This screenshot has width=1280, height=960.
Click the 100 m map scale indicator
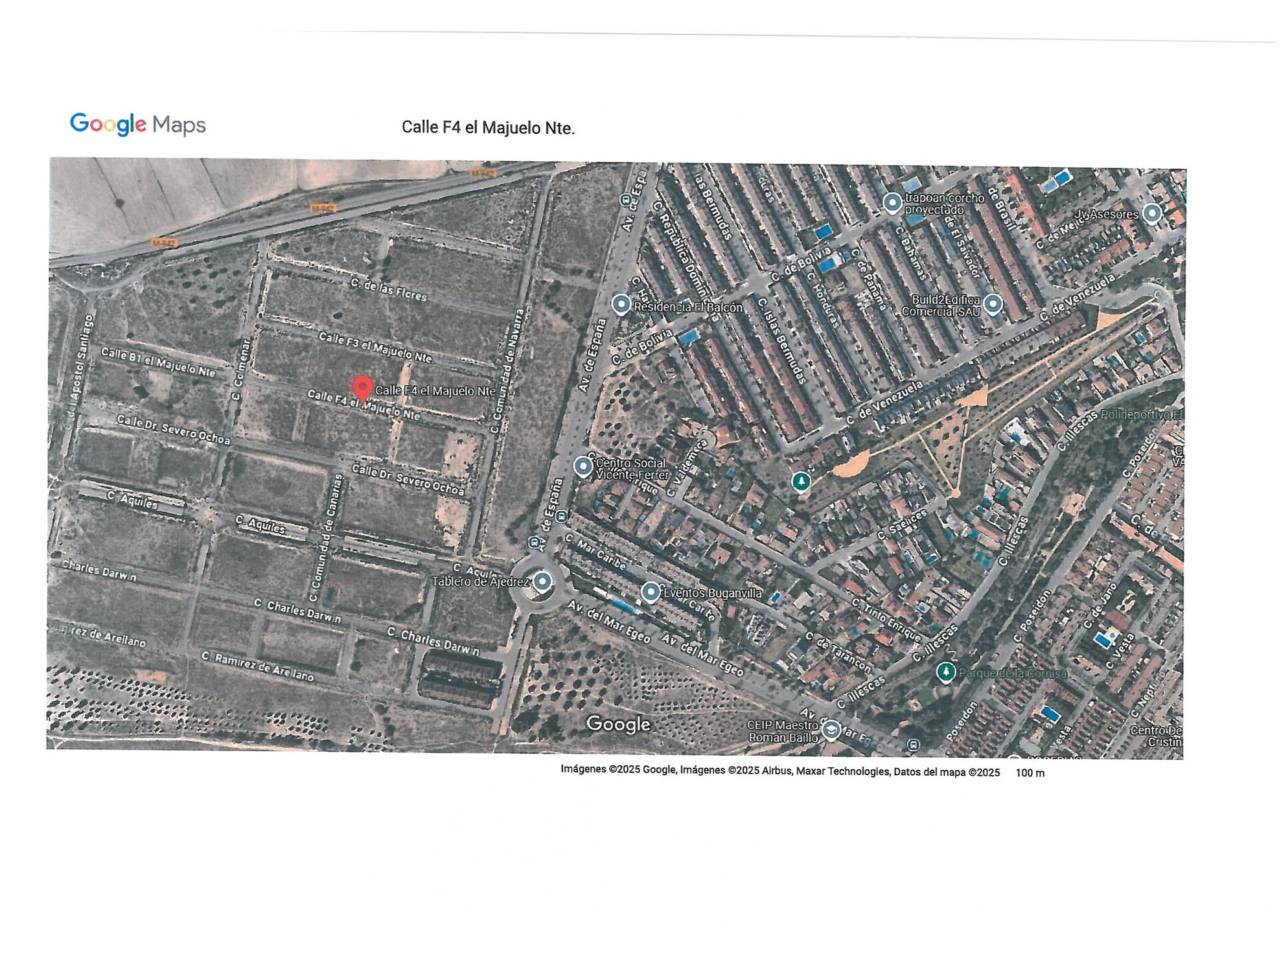pyautogui.click(x=1030, y=772)
